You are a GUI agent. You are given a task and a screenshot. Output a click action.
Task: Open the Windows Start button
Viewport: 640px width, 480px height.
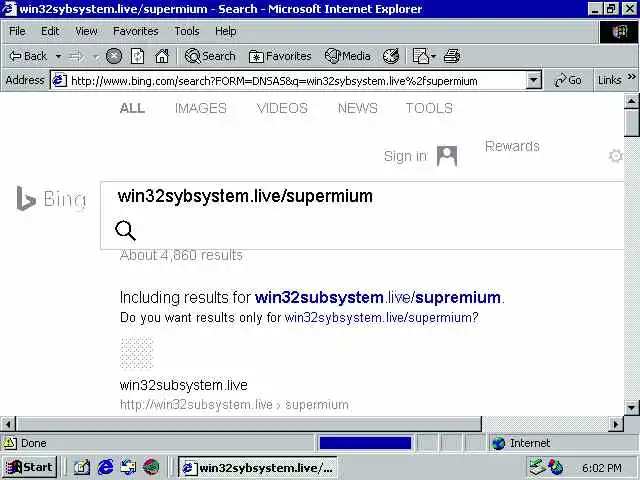(29, 467)
